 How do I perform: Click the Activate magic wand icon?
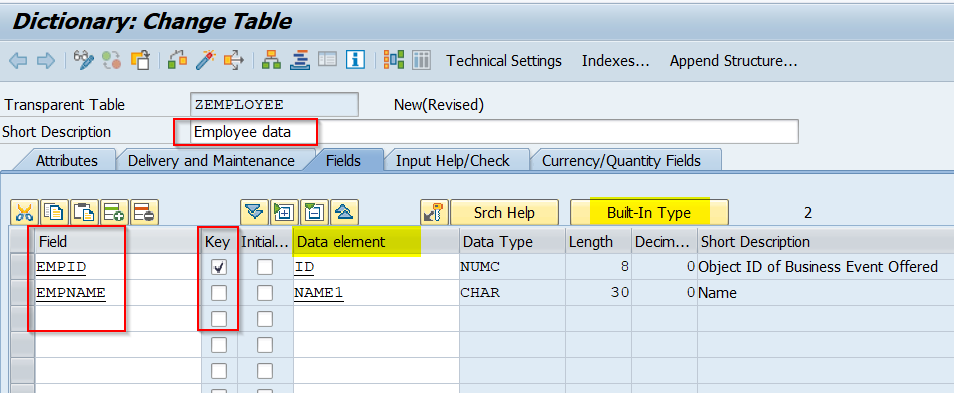pyautogui.click(x=205, y=60)
